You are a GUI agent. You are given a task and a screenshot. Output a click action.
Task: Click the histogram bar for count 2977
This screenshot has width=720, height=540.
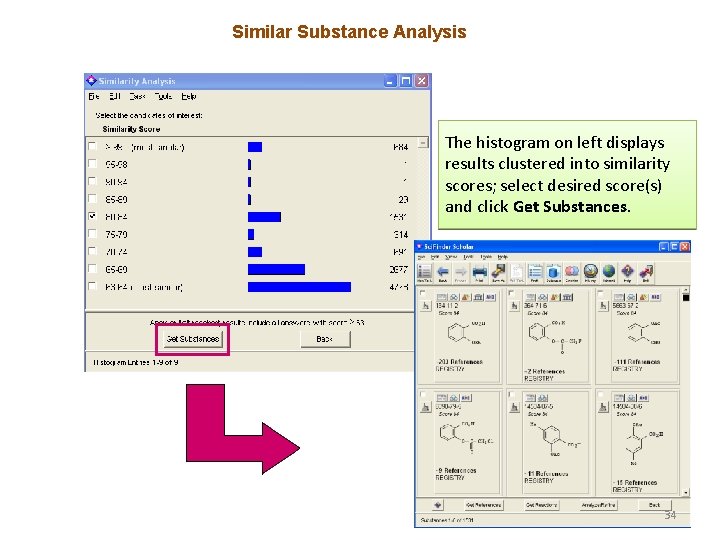276,269
